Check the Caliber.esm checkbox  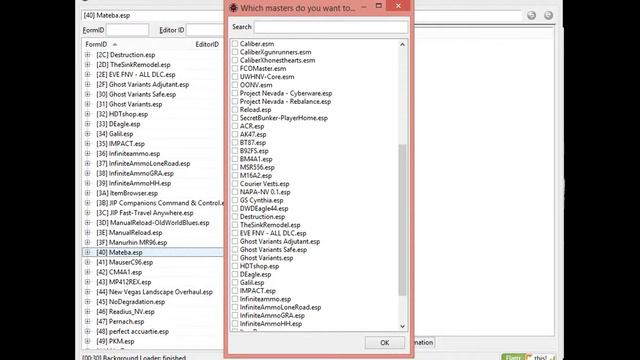pos(235,44)
